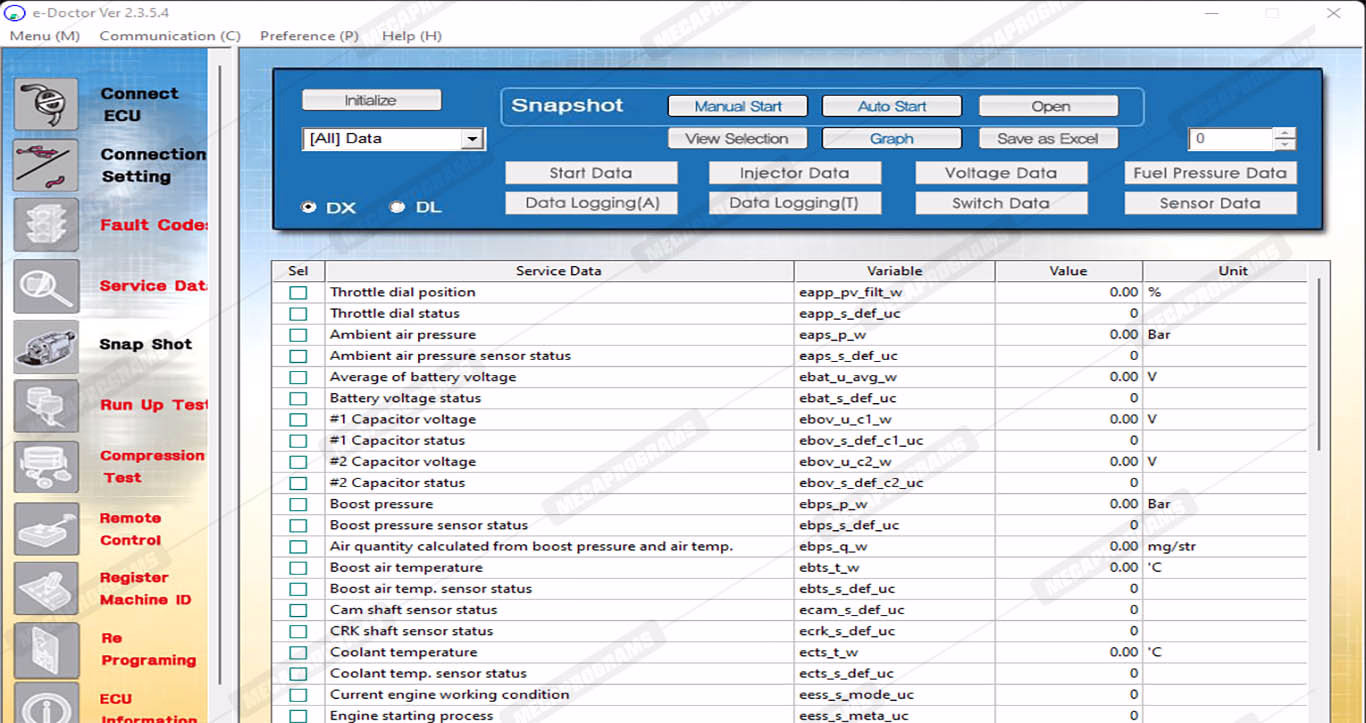Open the Run Up Test icon
Image resolution: width=1366 pixels, height=723 pixels.
[x=46, y=406]
